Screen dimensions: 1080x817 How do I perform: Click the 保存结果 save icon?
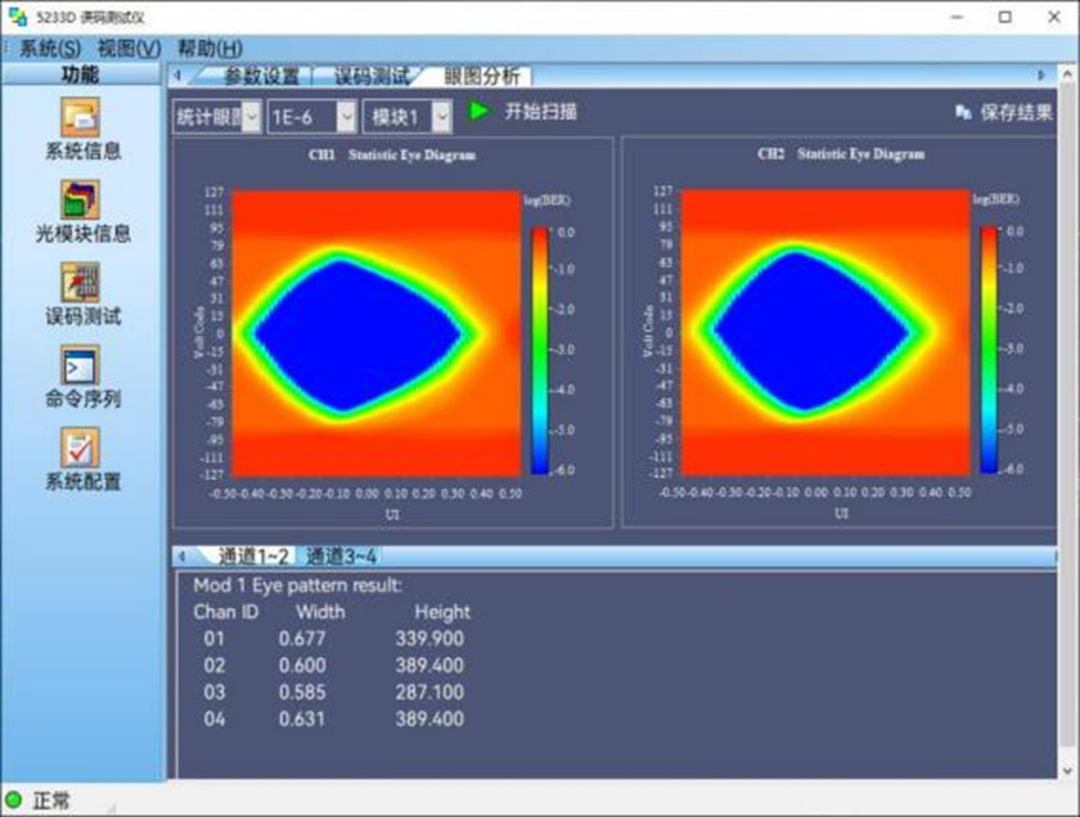click(963, 112)
